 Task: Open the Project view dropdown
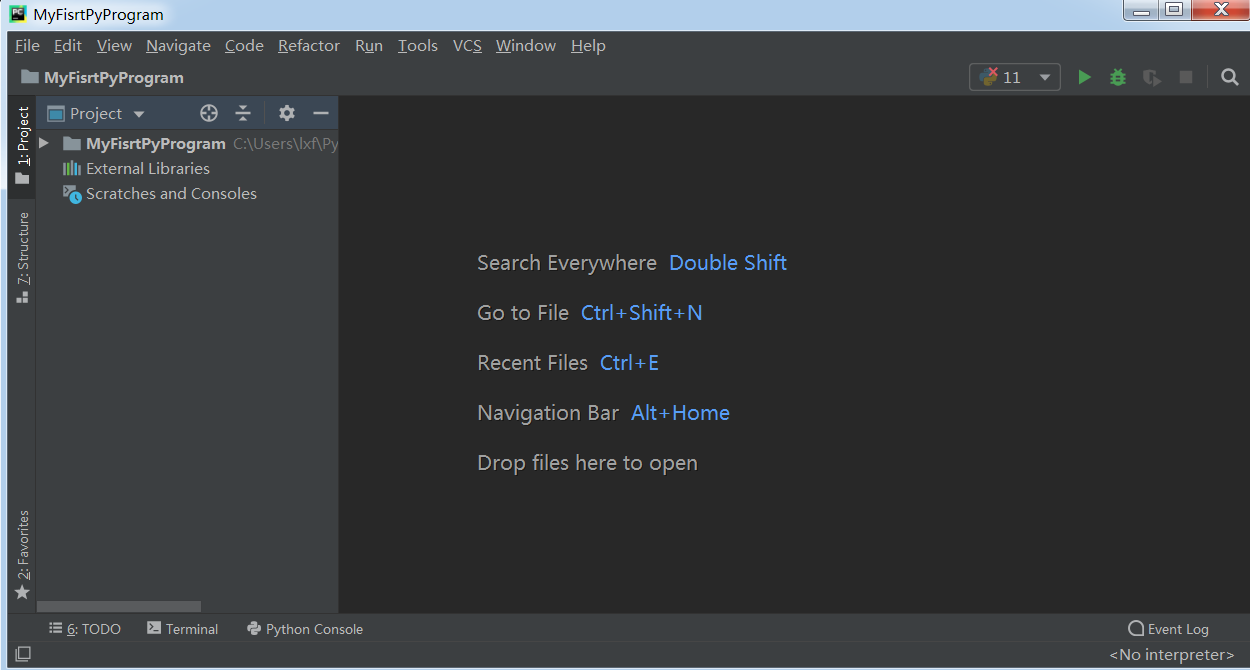[96, 113]
